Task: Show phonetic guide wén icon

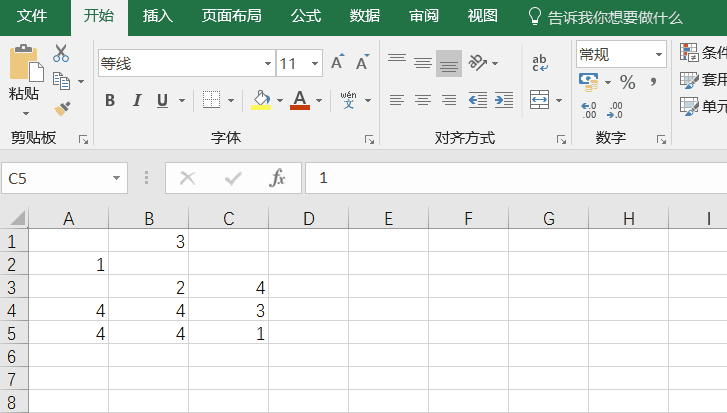Action: (348, 100)
